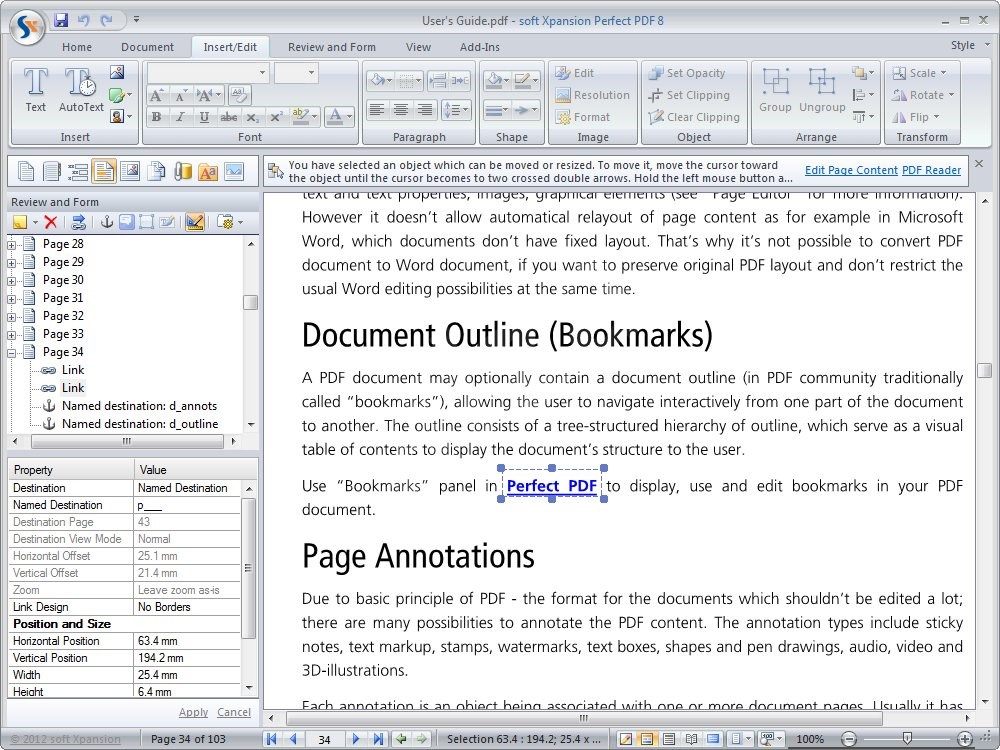Viewport: 1000px width, 750px height.
Task: Click the link tool icon in Review toolbar
Action: pos(78,222)
